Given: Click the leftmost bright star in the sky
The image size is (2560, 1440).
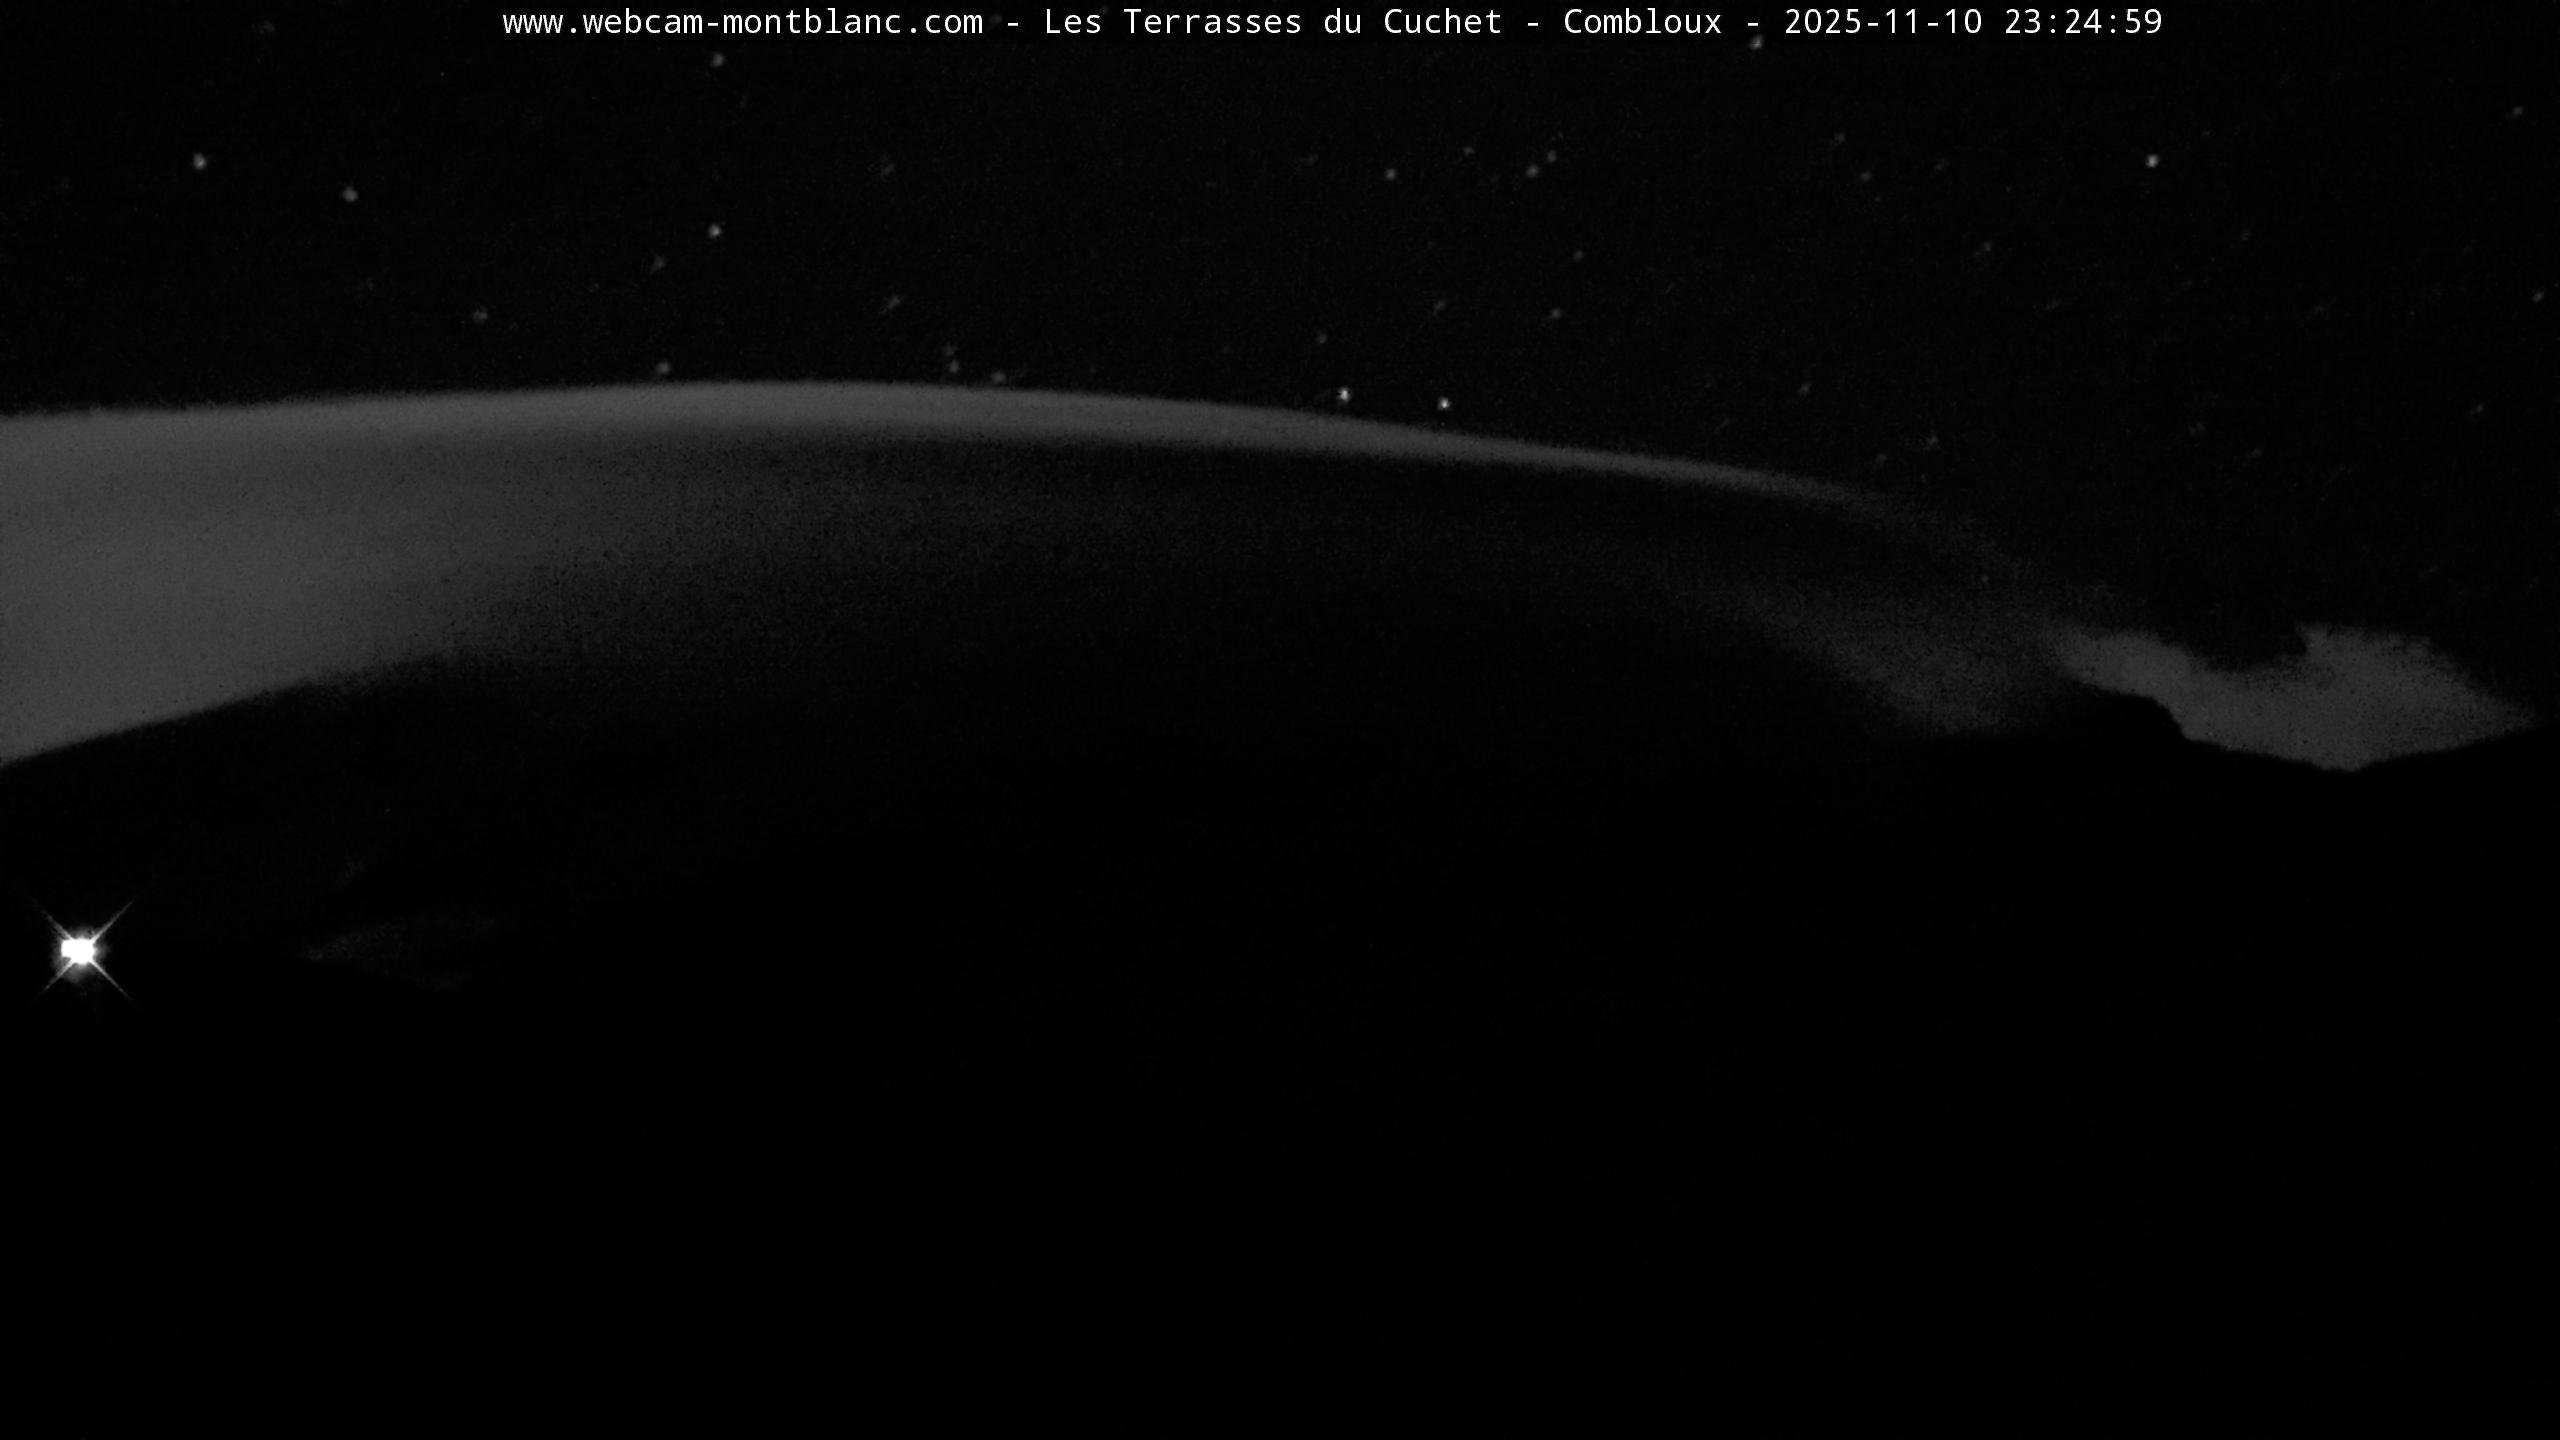Looking at the screenshot, I should [x=199, y=161].
